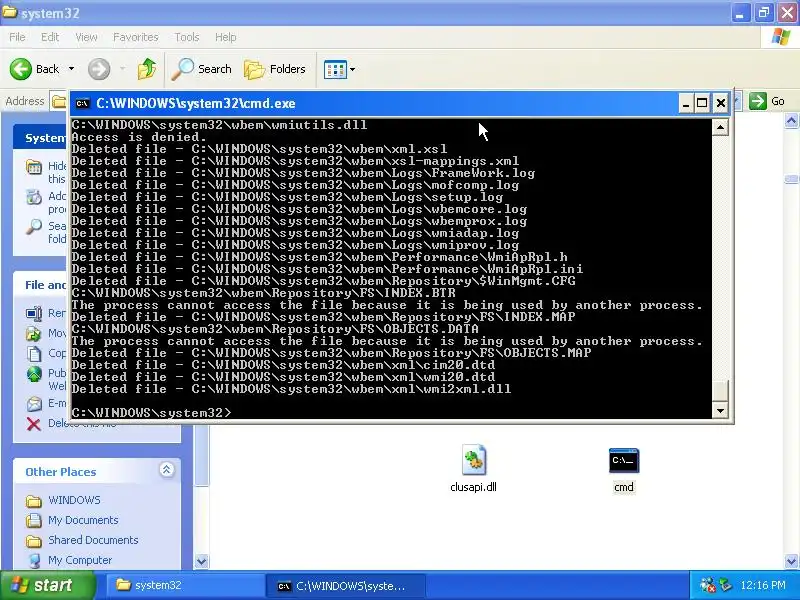Viewport: 800px width, 600px height.
Task: Click the red X delete file task icon
Action: 34,423
